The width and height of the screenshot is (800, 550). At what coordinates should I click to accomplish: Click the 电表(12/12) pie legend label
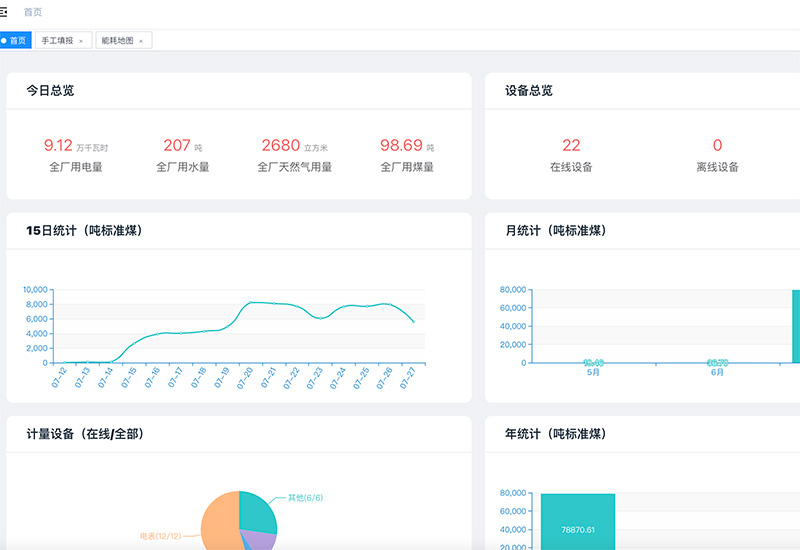[161, 536]
